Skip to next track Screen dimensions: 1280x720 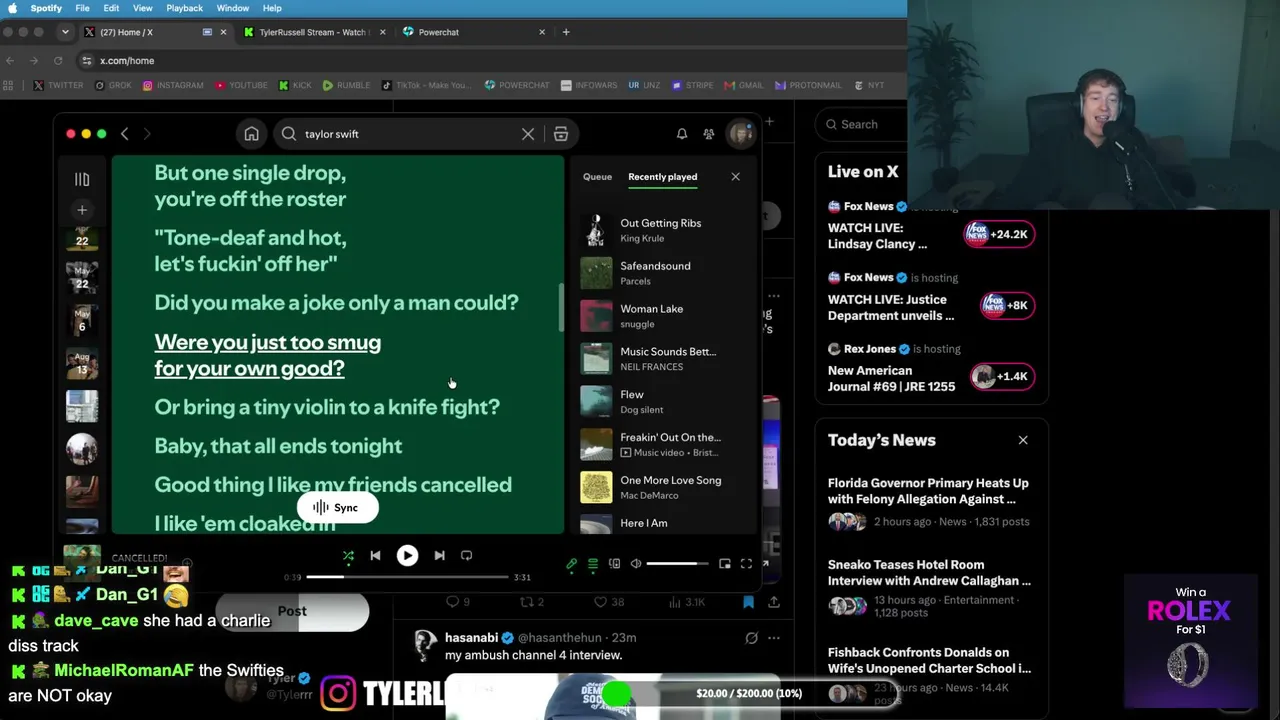pos(439,555)
